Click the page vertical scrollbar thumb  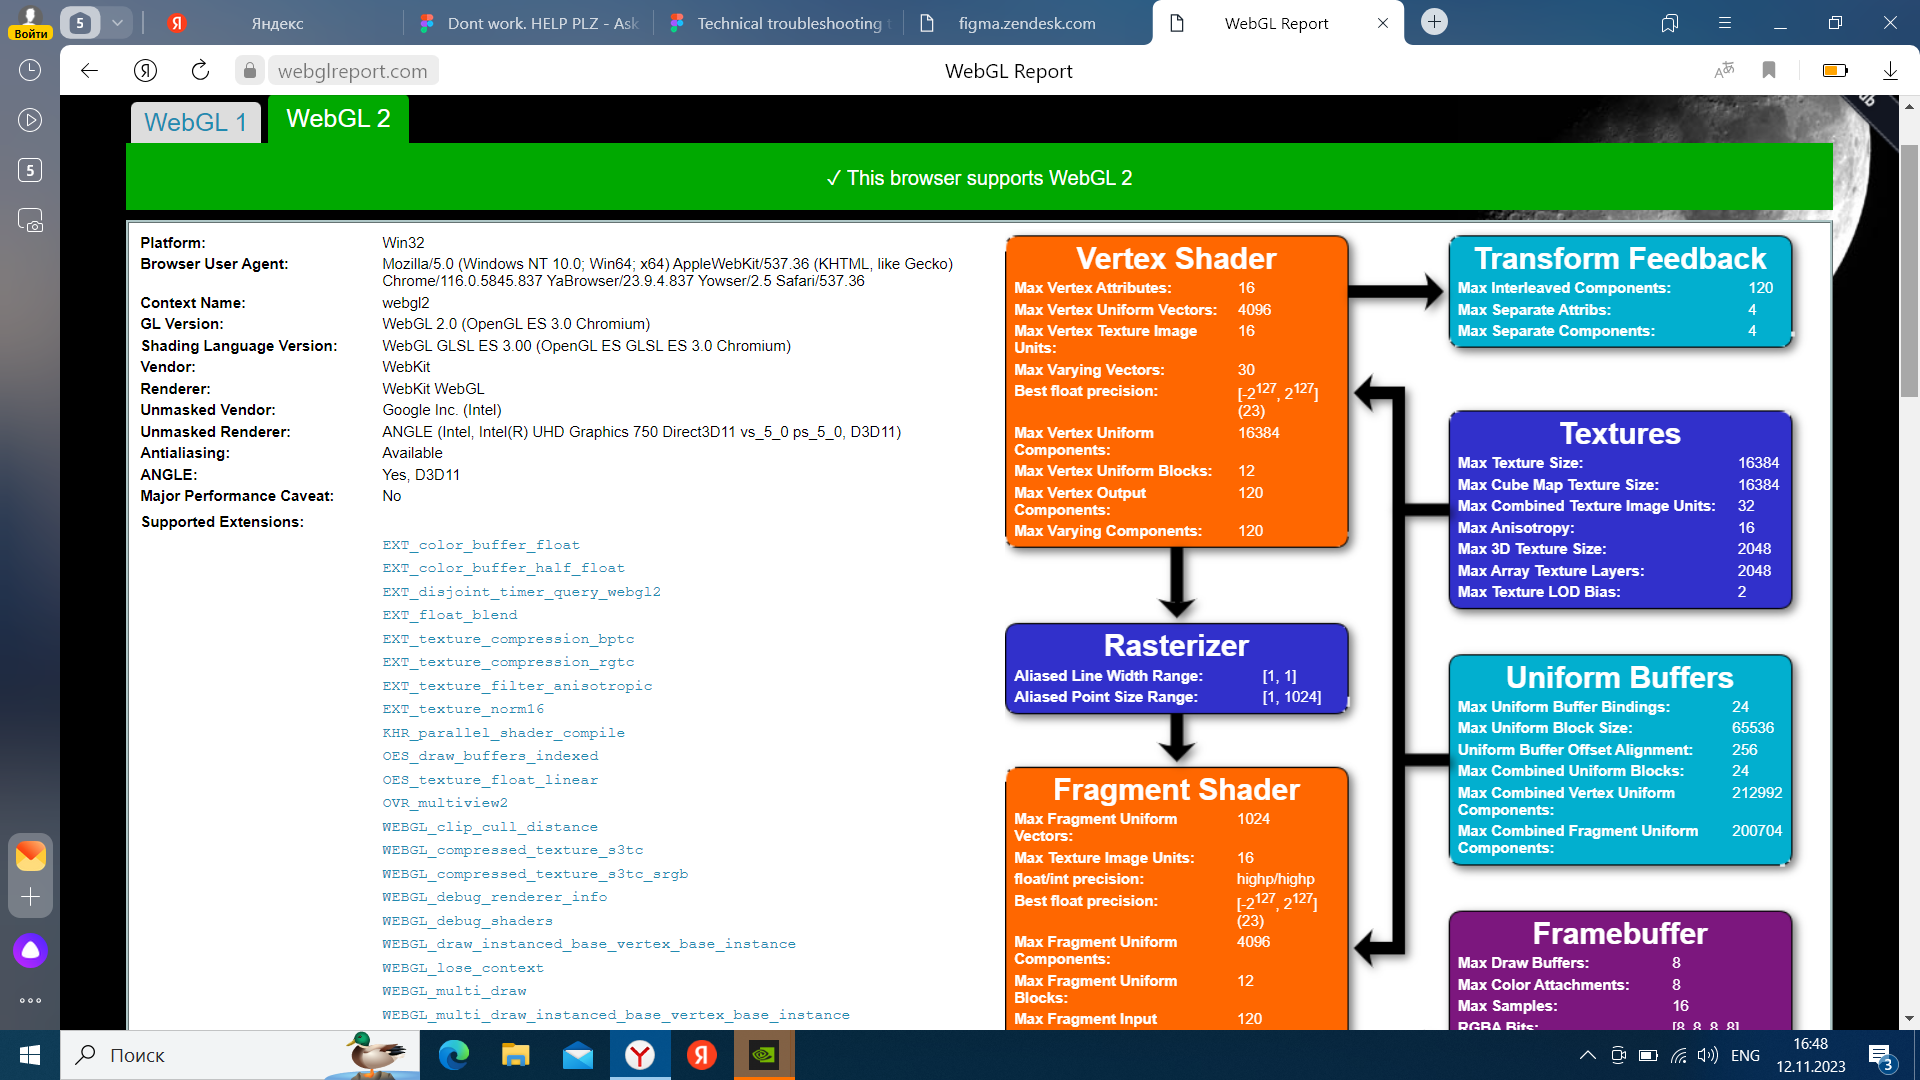click(1909, 270)
